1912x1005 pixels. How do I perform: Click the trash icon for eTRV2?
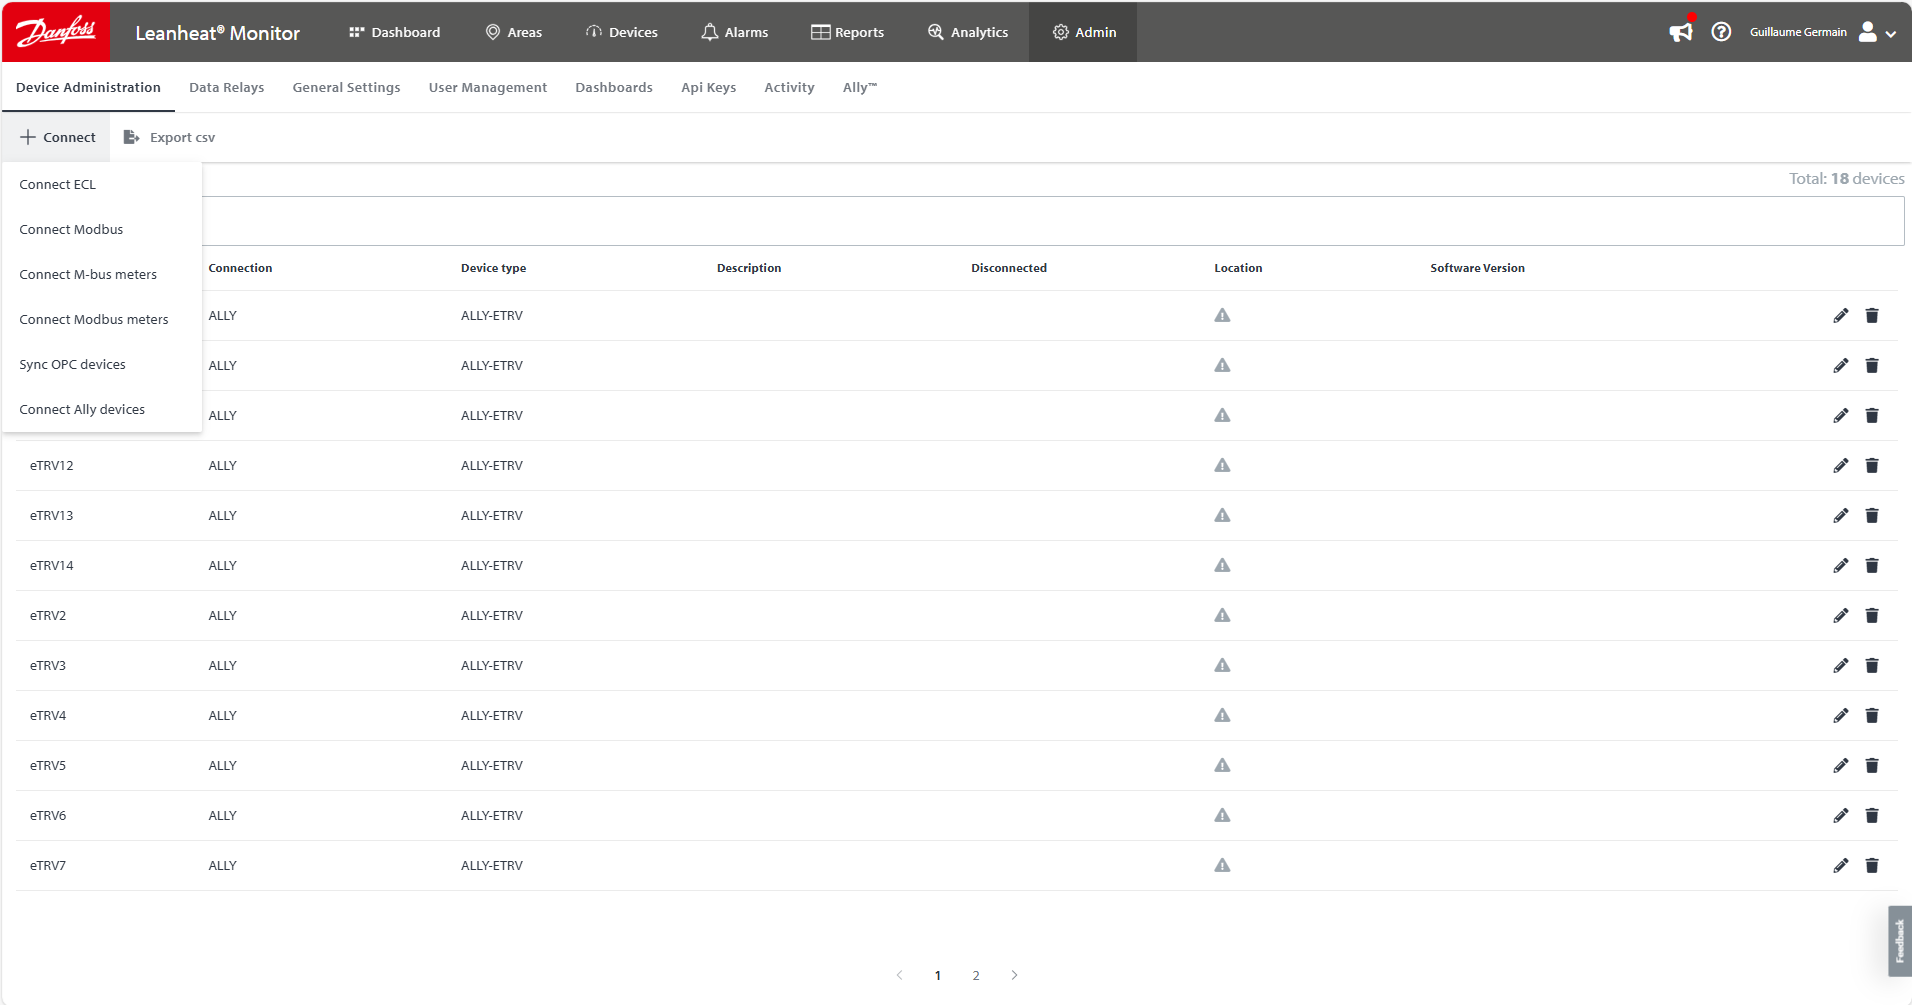[1872, 616]
